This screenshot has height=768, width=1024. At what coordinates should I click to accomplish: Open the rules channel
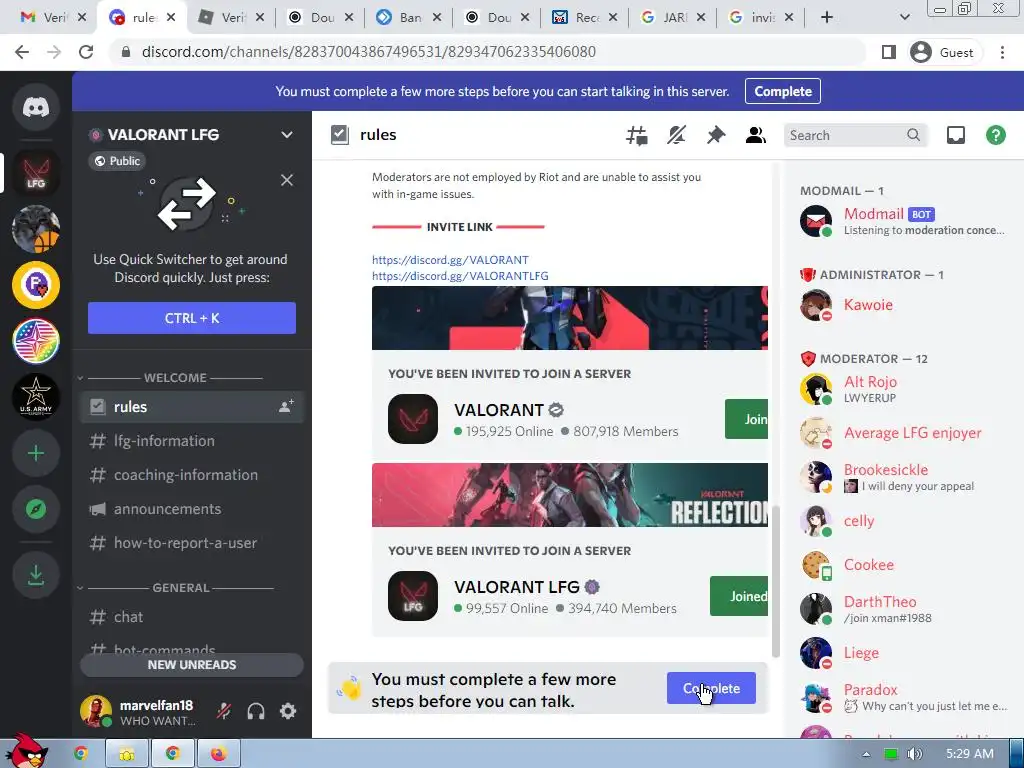[x=192, y=406]
